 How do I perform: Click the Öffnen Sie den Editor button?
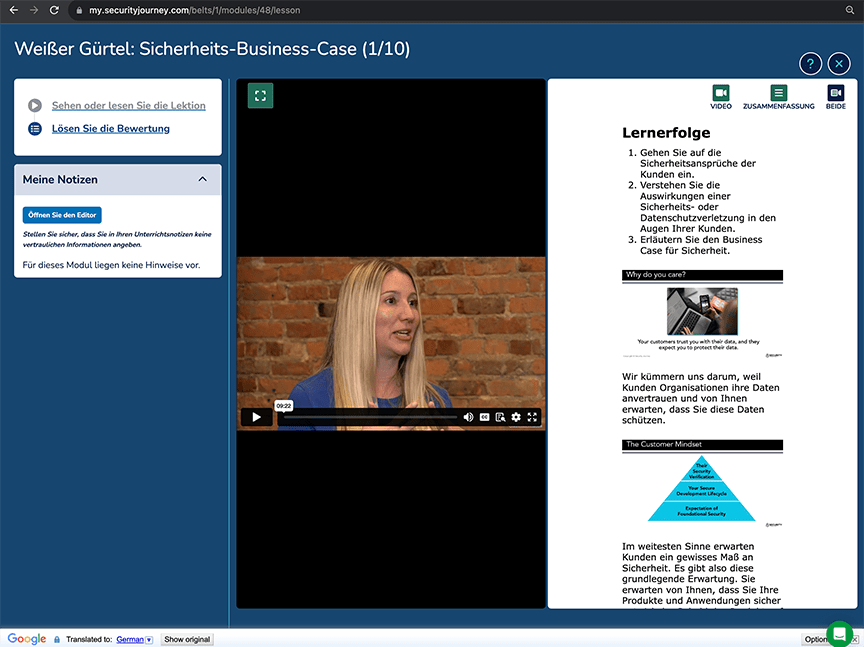click(x=62, y=215)
